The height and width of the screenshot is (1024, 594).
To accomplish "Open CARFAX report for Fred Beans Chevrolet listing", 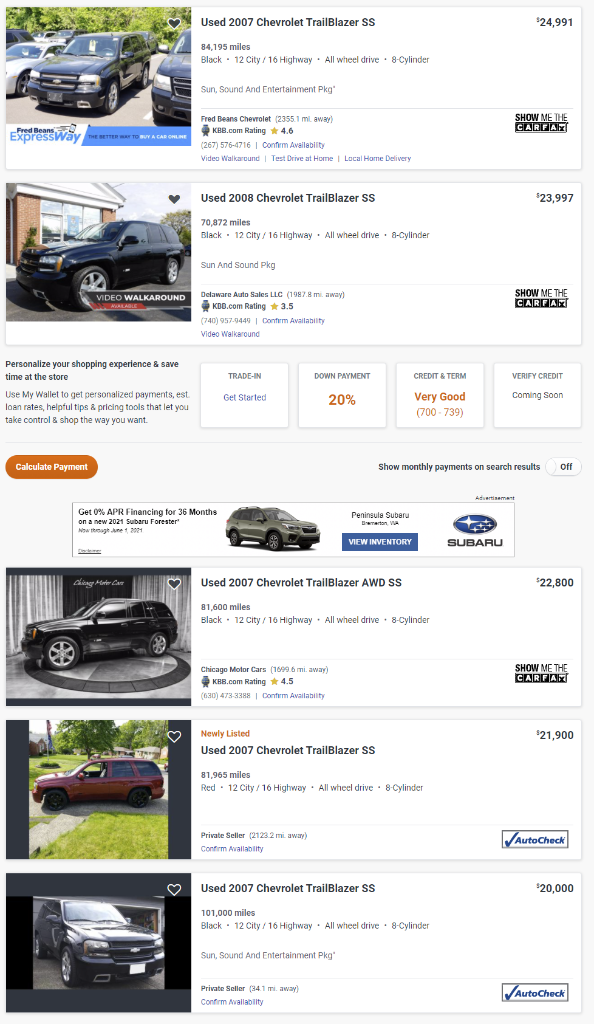I will tap(541, 123).
